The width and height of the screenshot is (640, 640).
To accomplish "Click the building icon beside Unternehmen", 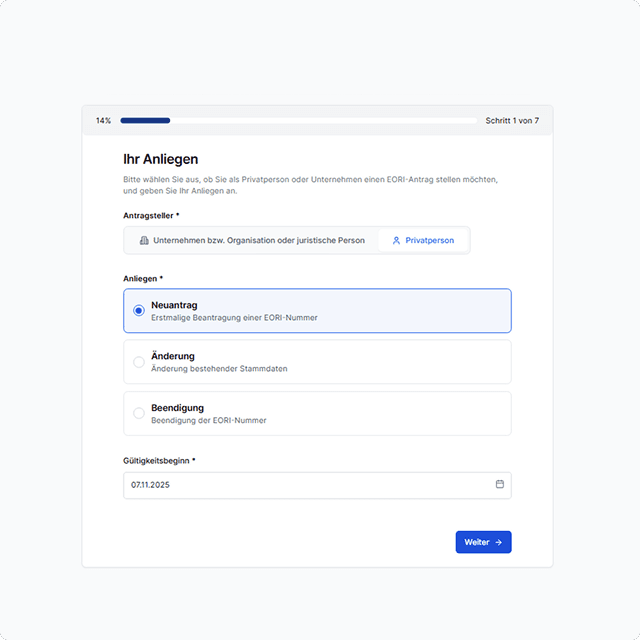I will (x=144, y=241).
